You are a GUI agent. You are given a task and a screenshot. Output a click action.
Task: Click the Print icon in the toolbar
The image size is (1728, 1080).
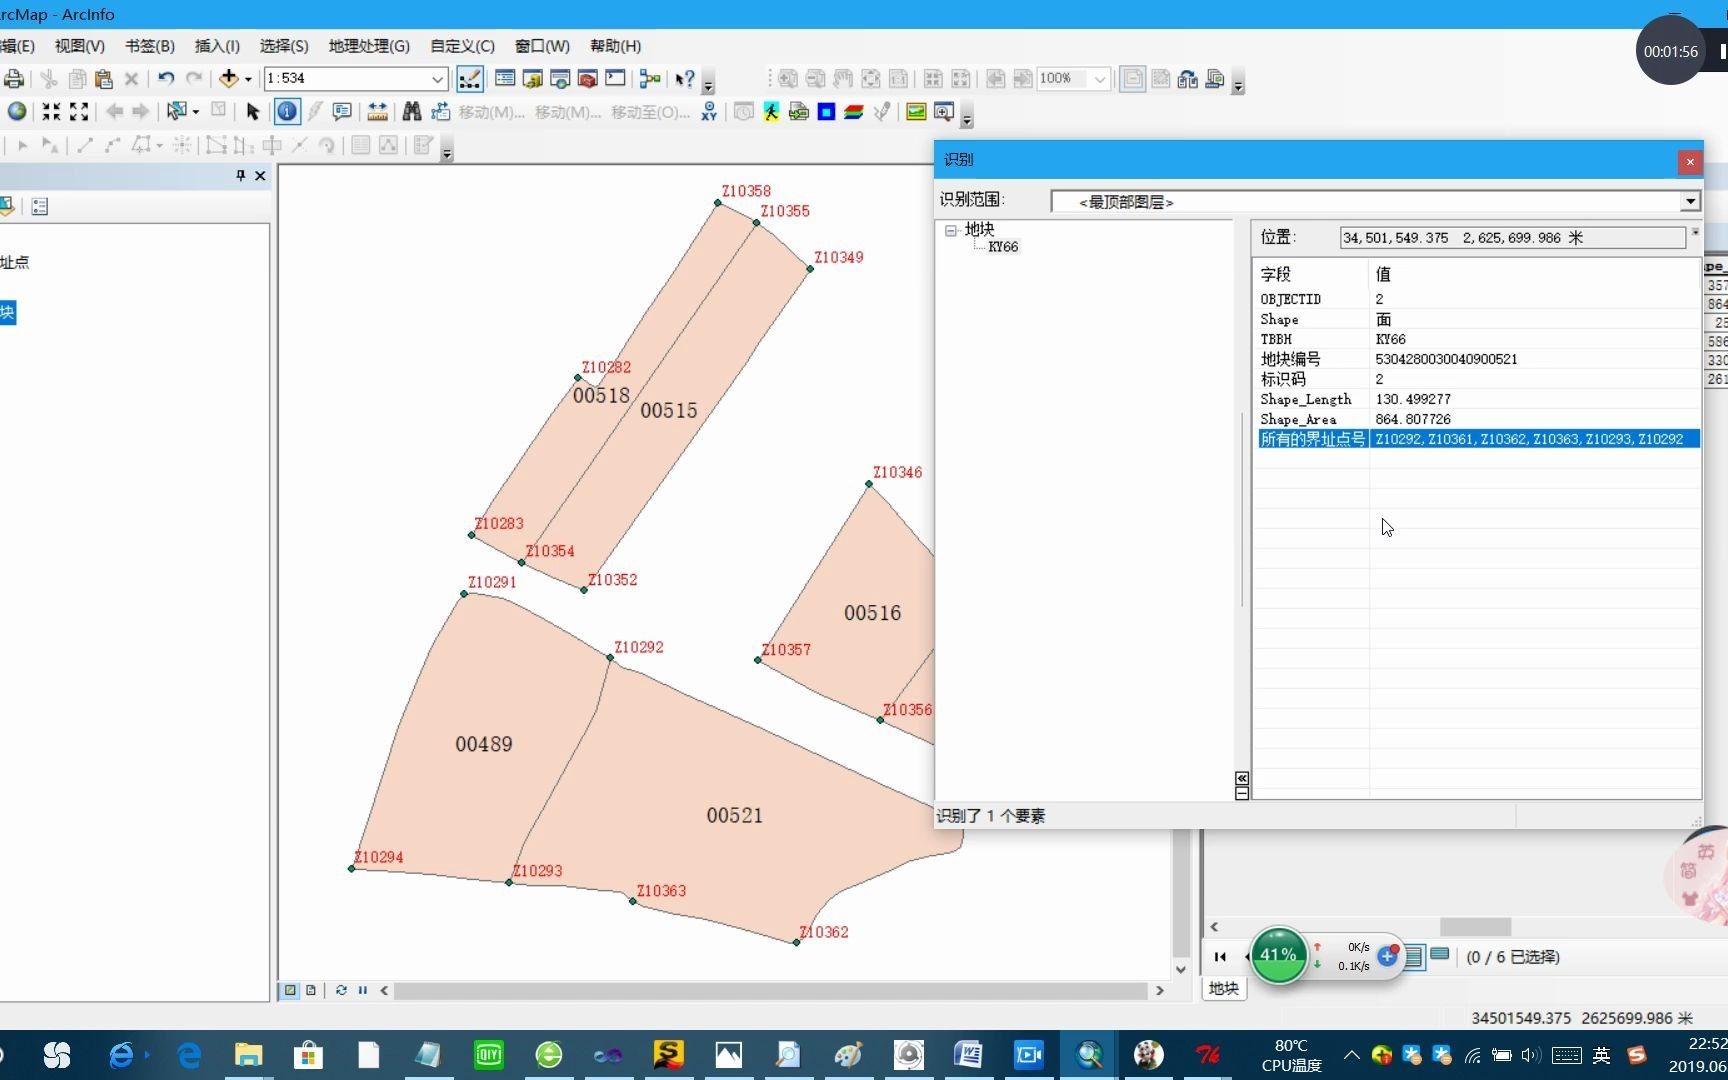[14, 79]
